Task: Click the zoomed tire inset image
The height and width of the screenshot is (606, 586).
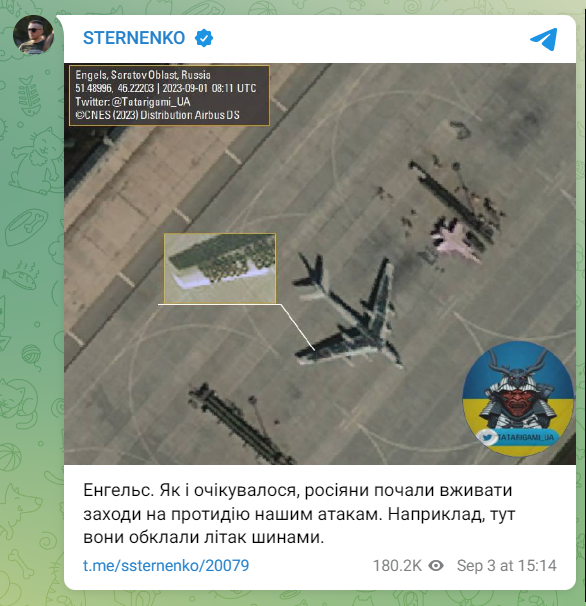Action: [x=220, y=268]
